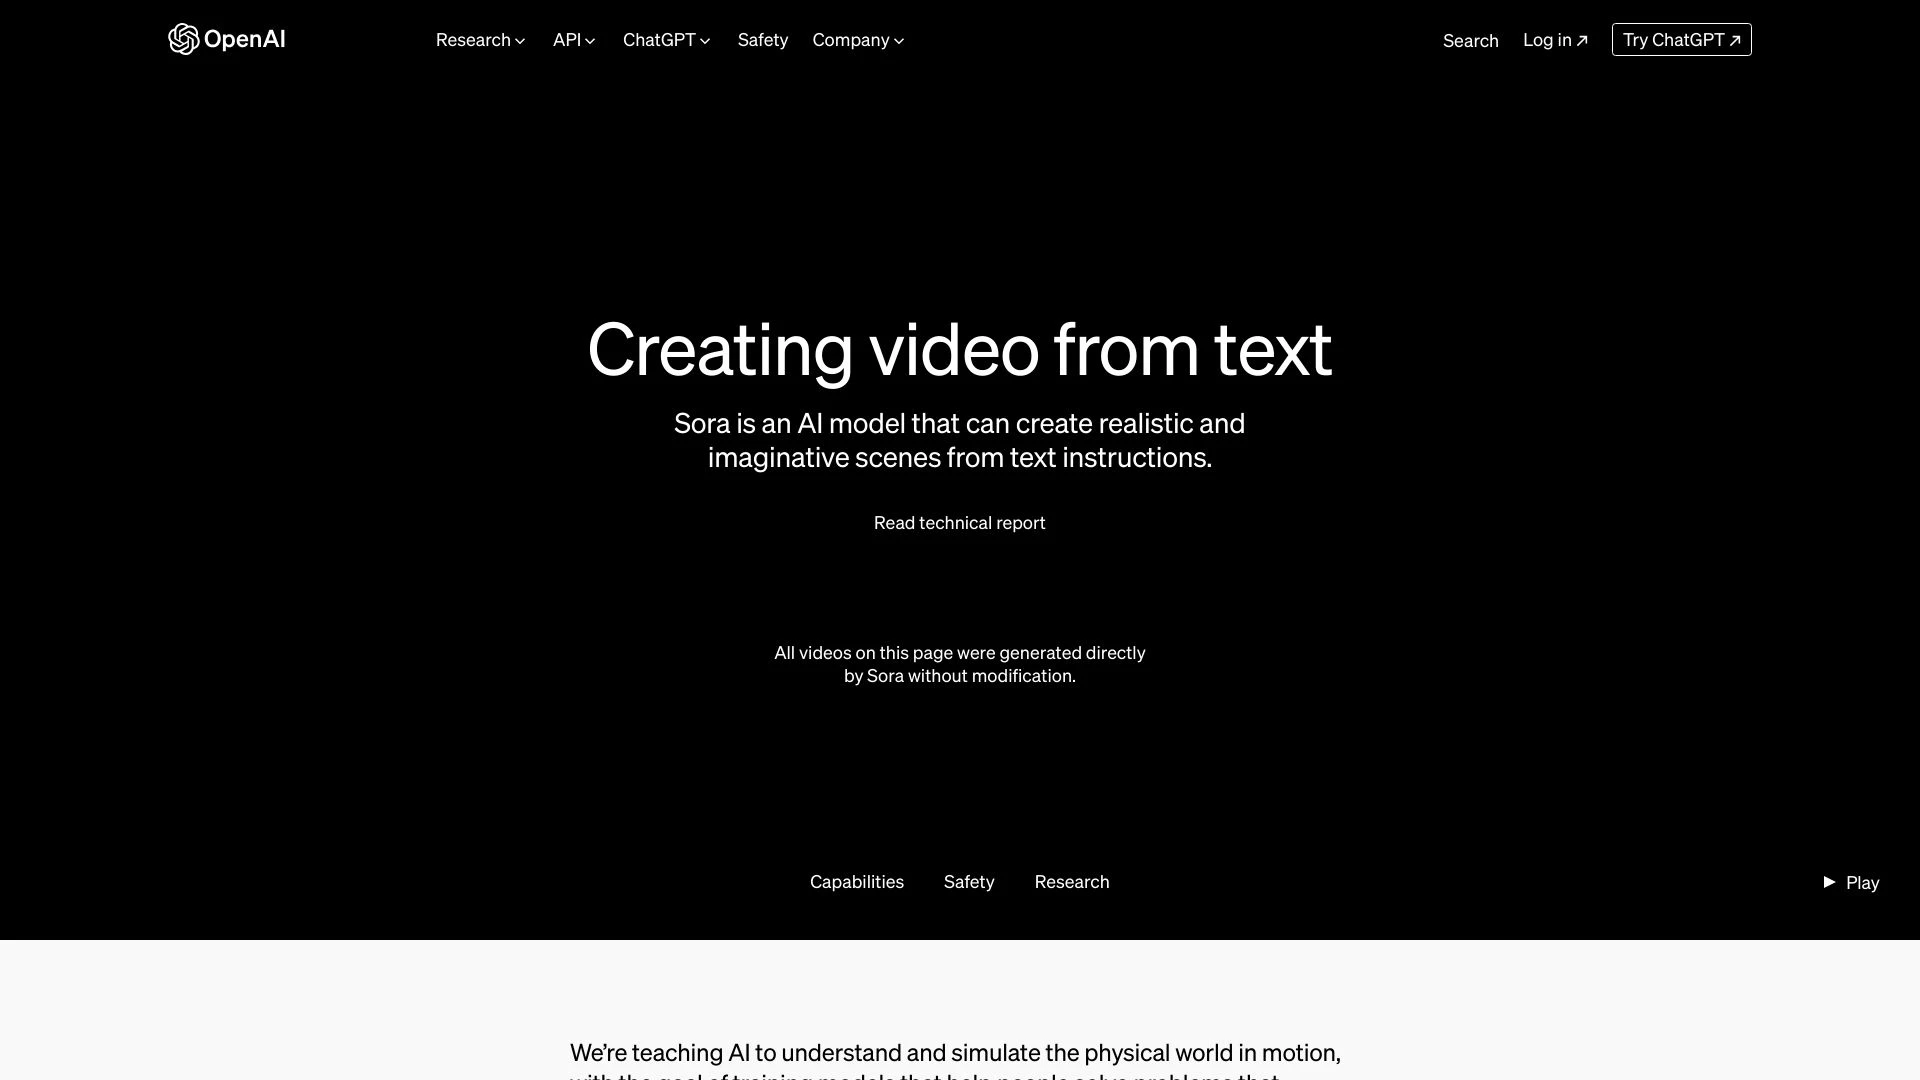Expand the Research dropdown menu
This screenshot has height=1080, width=1920.
(481, 38)
